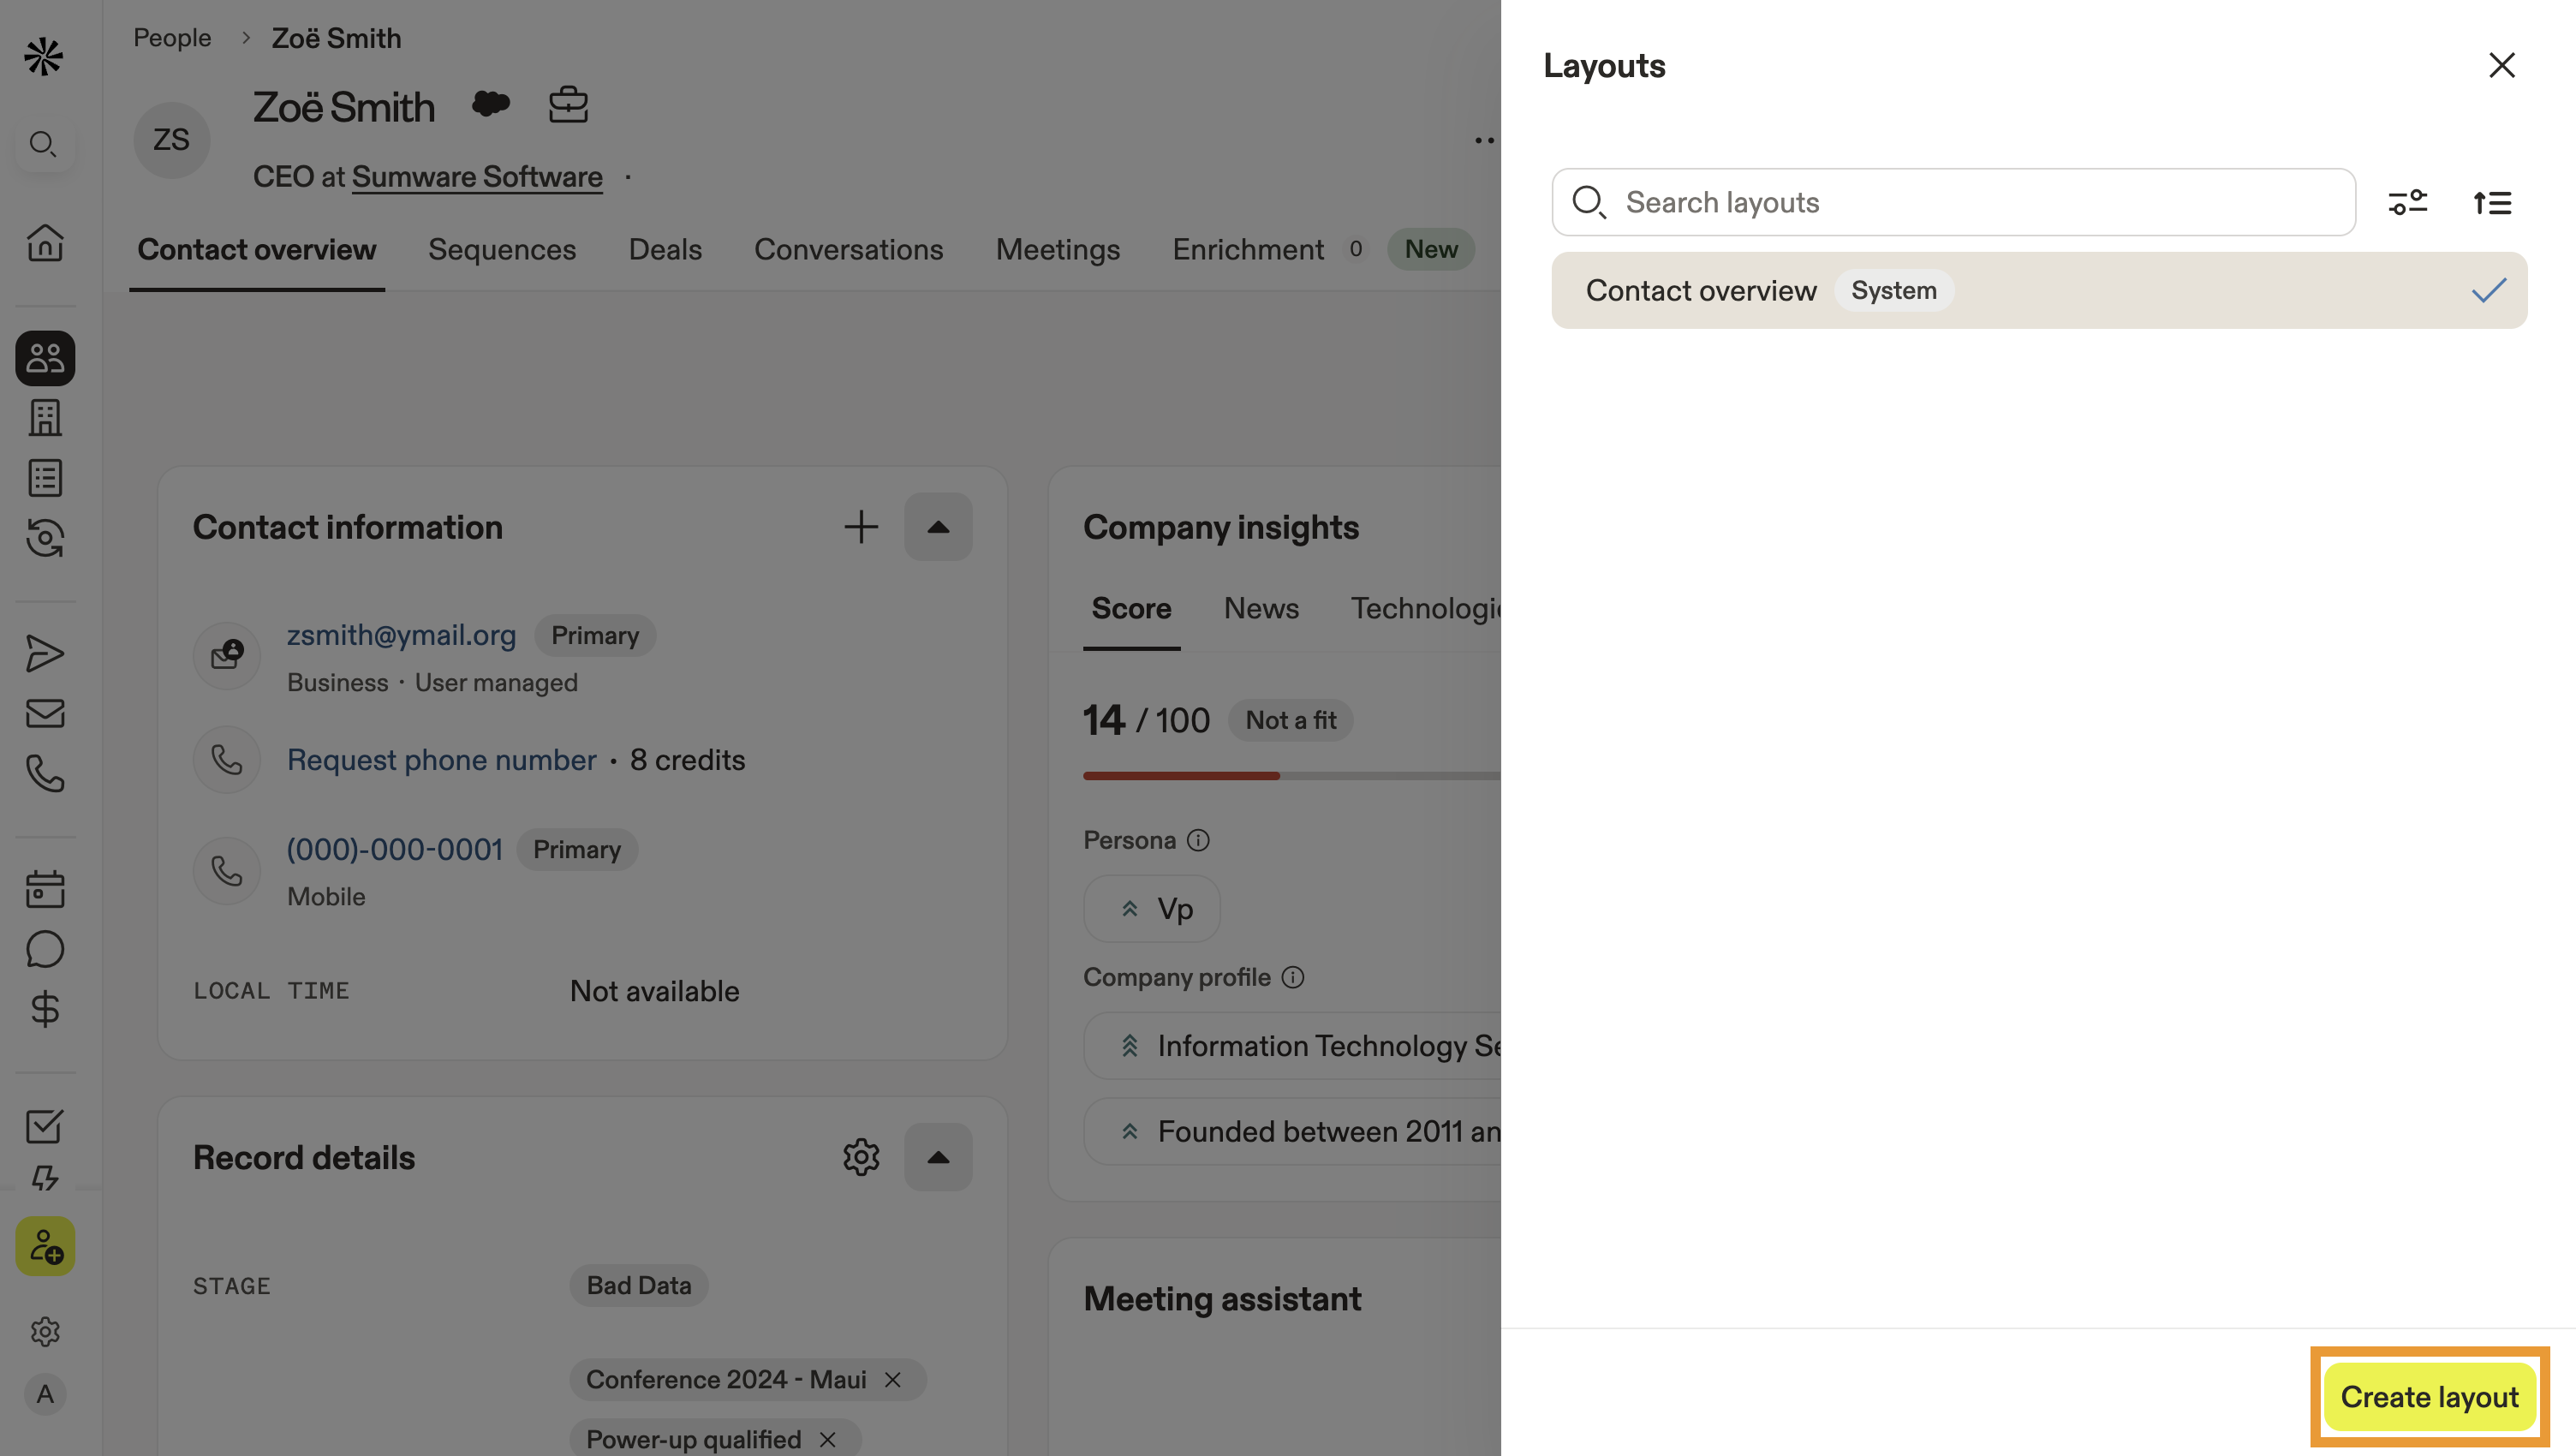Open the Meetings calendar icon in sidebar
The width and height of the screenshot is (2576, 1456).
tap(45, 888)
